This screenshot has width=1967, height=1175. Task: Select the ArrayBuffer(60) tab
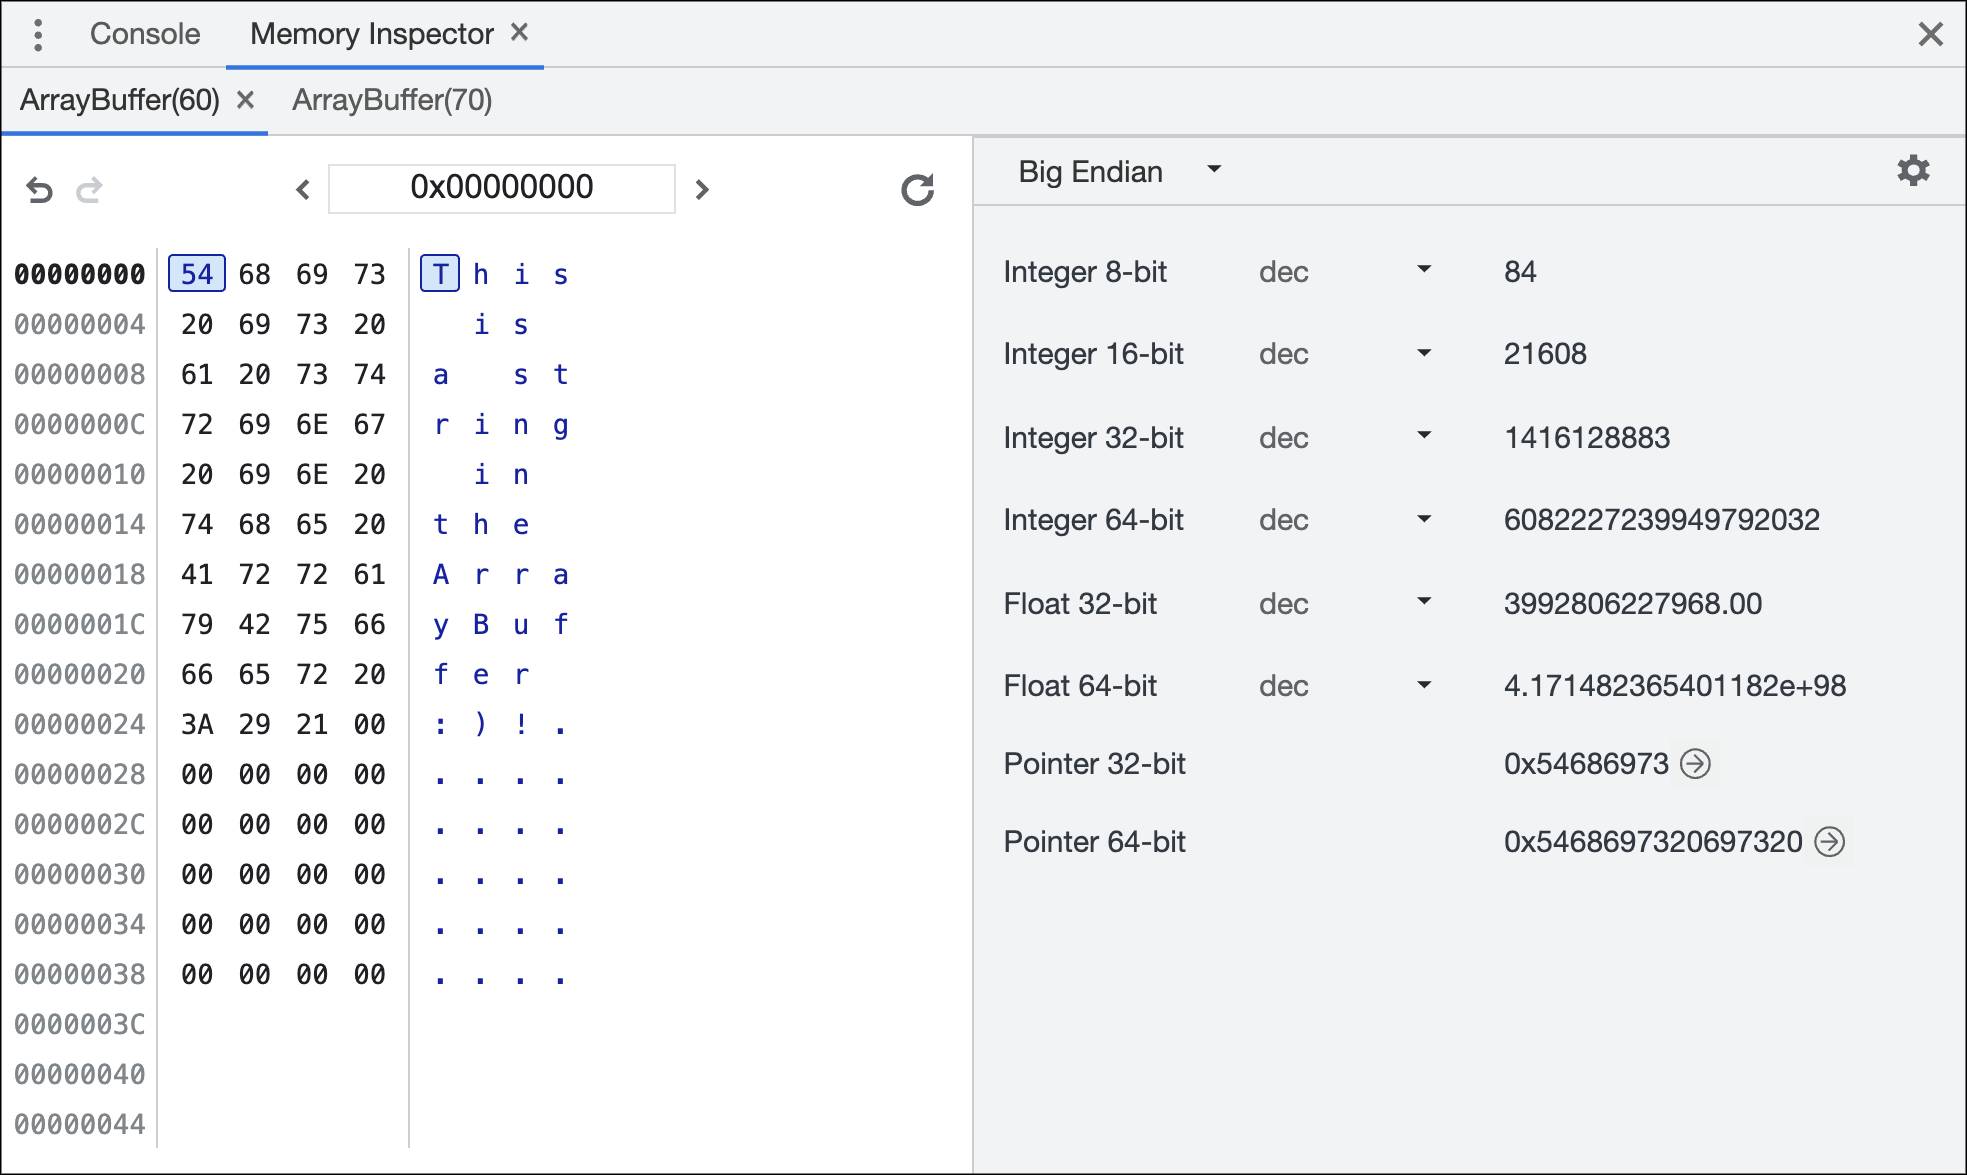tap(105, 99)
